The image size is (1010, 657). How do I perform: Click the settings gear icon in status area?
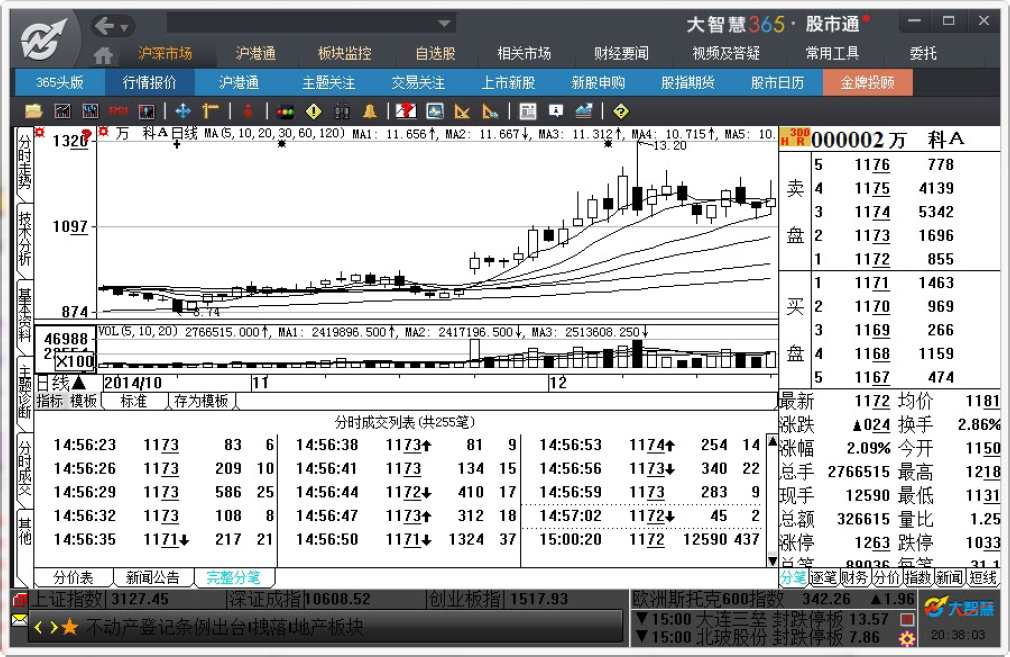click(x=908, y=638)
